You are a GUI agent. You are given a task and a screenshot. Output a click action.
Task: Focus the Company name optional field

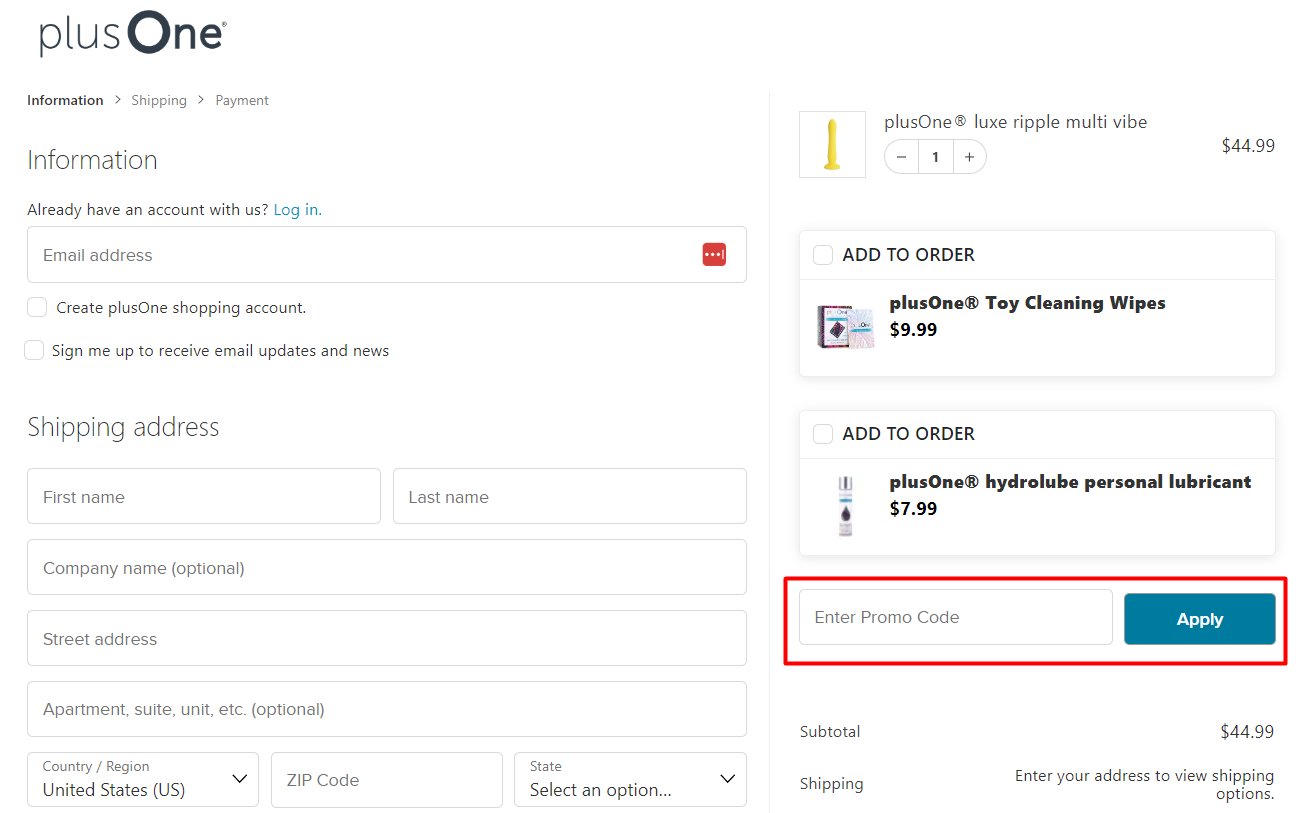click(x=387, y=568)
